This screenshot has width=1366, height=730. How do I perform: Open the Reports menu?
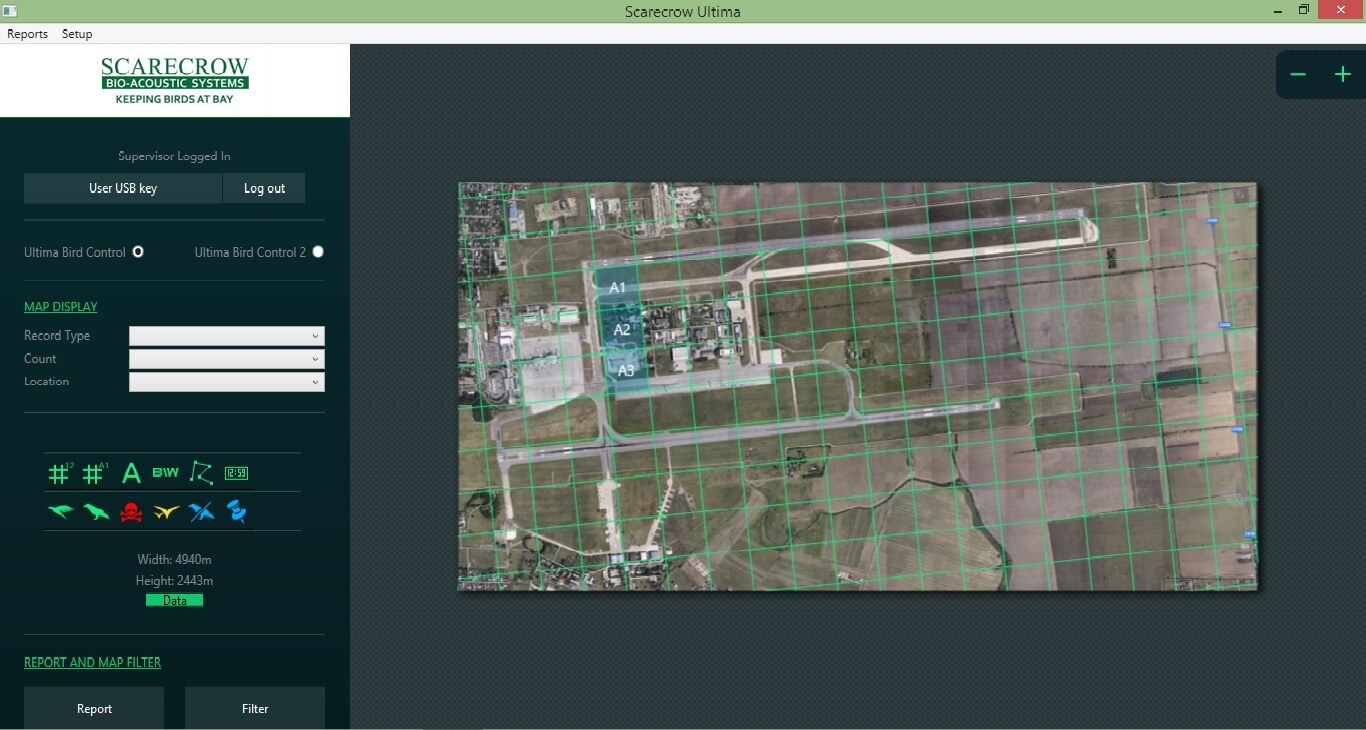click(28, 34)
